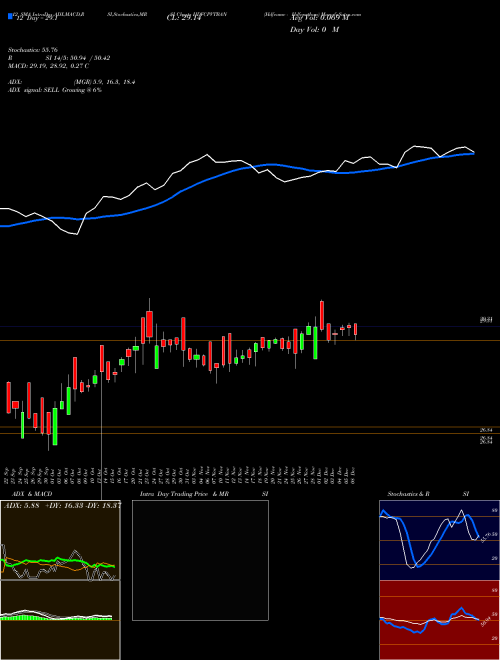Click the lowest green candlestick near chart bottom
This screenshot has width=500, height=660.
55,426
